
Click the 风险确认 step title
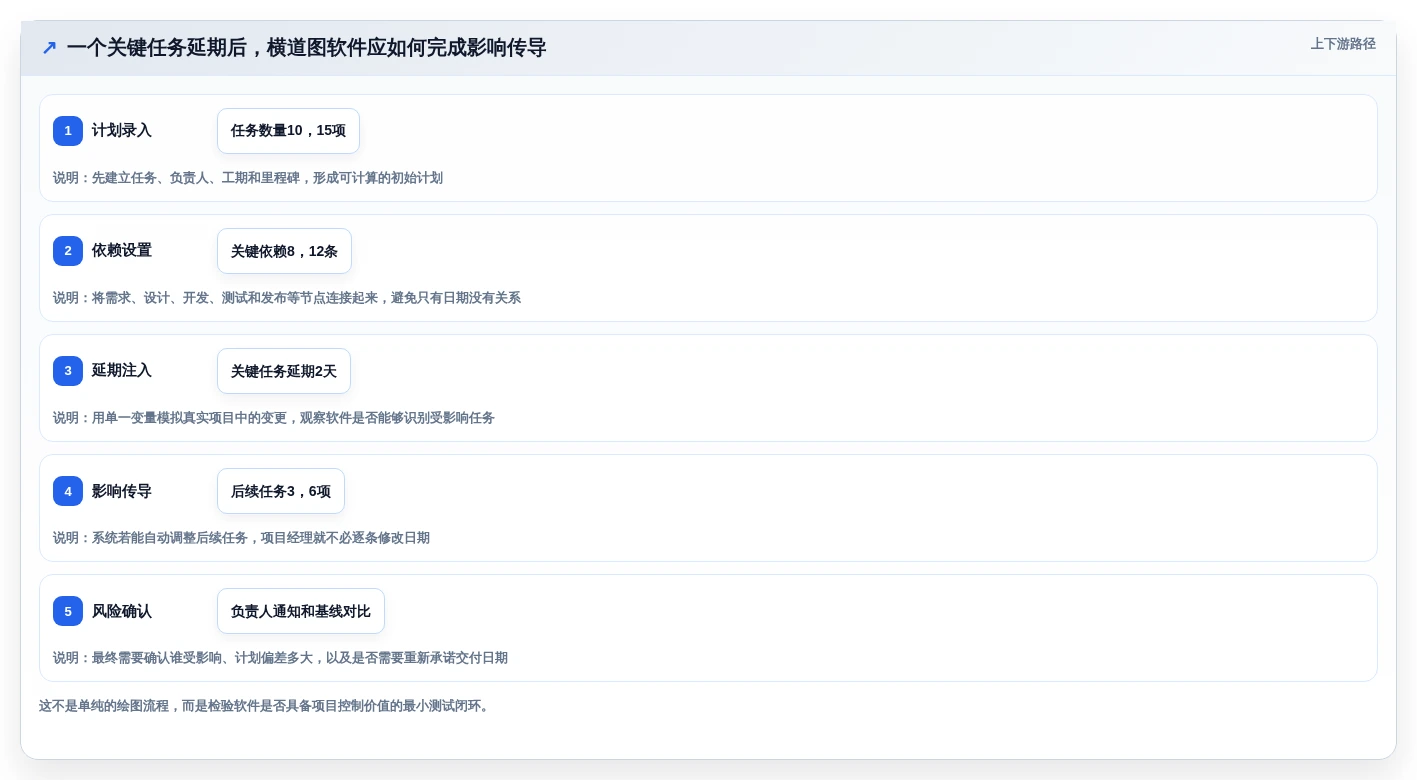tap(122, 611)
